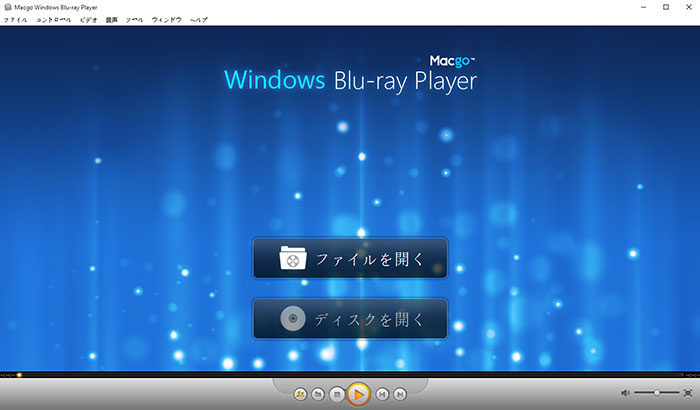700x410 pixels.
Task: Open the ファイル menu
Action: (x=15, y=20)
